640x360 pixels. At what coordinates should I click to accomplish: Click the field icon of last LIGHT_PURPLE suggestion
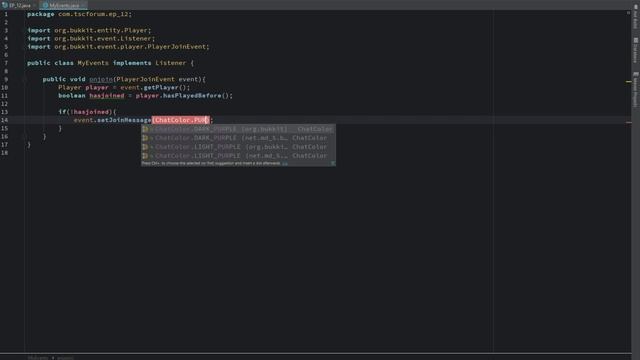tap(145, 156)
